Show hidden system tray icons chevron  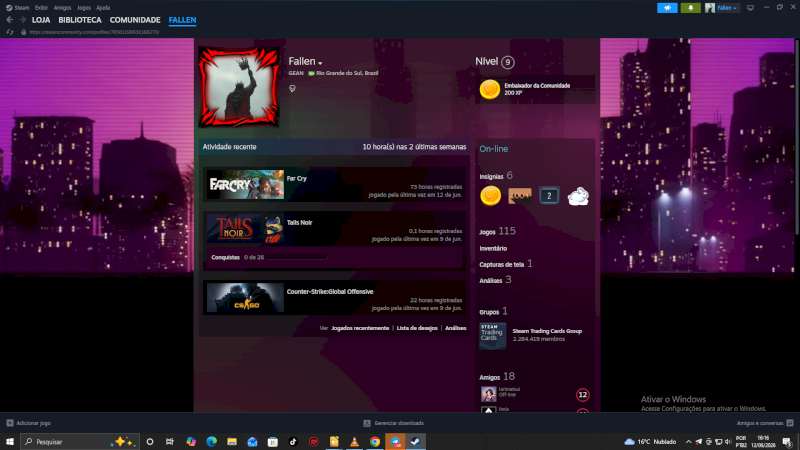688,442
